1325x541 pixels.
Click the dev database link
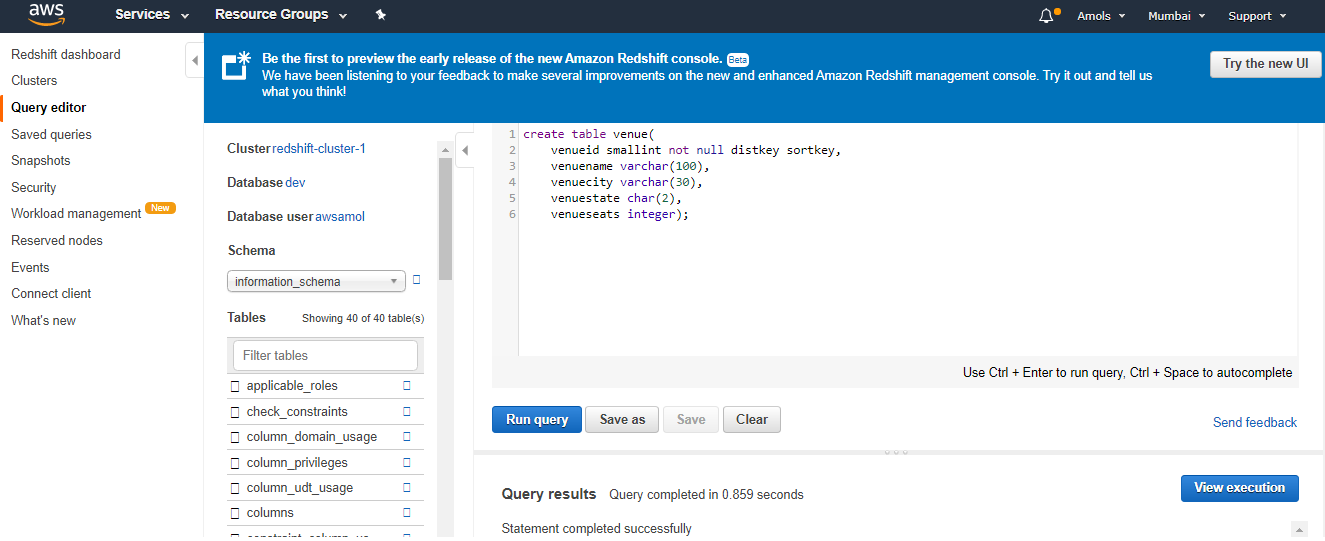[295, 183]
